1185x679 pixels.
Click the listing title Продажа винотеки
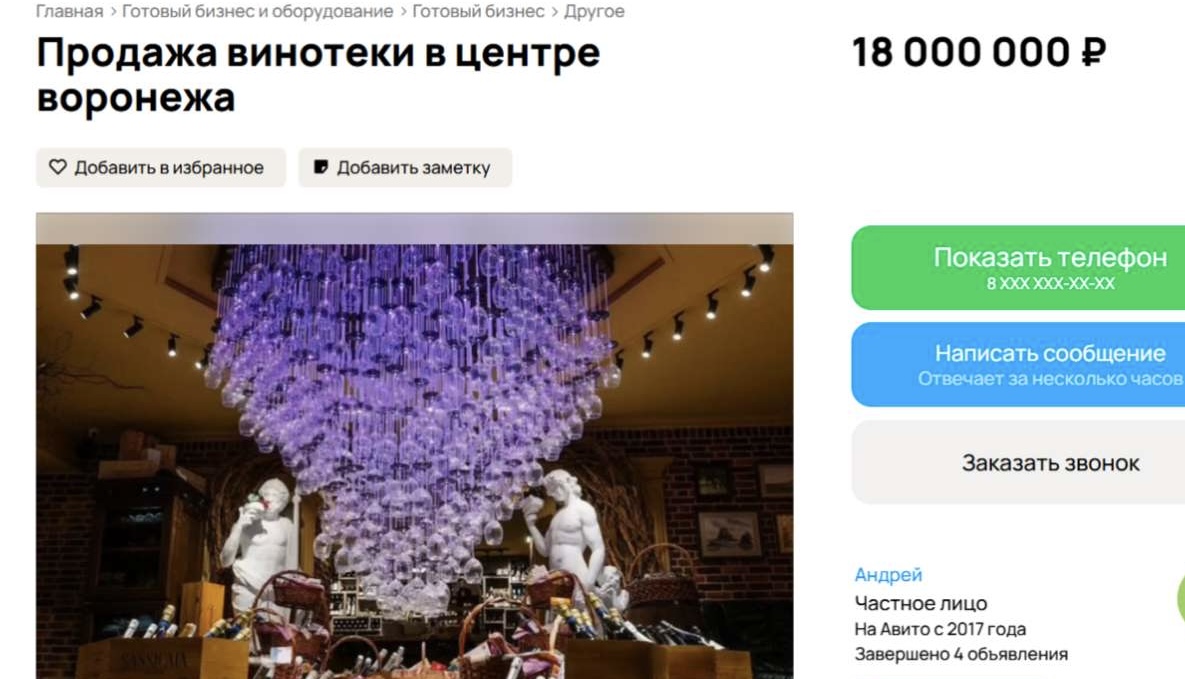point(318,75)
